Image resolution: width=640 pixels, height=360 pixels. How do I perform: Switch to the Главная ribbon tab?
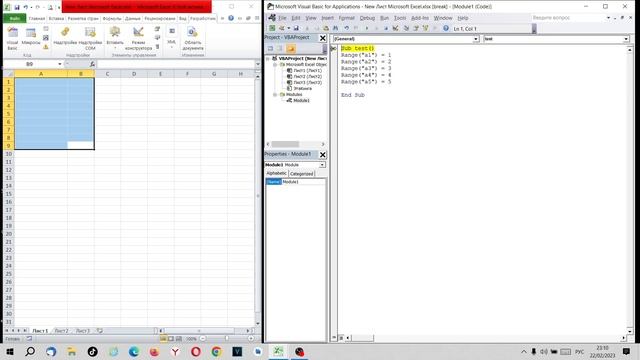click(37, 18)
